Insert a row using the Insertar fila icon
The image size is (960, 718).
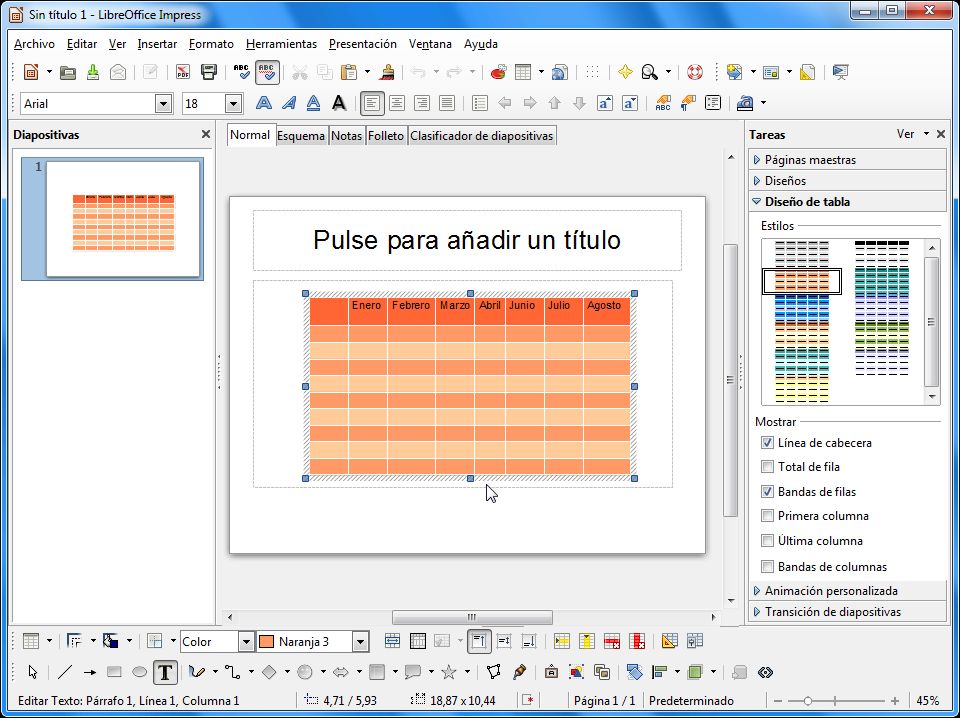pos(561,640)
